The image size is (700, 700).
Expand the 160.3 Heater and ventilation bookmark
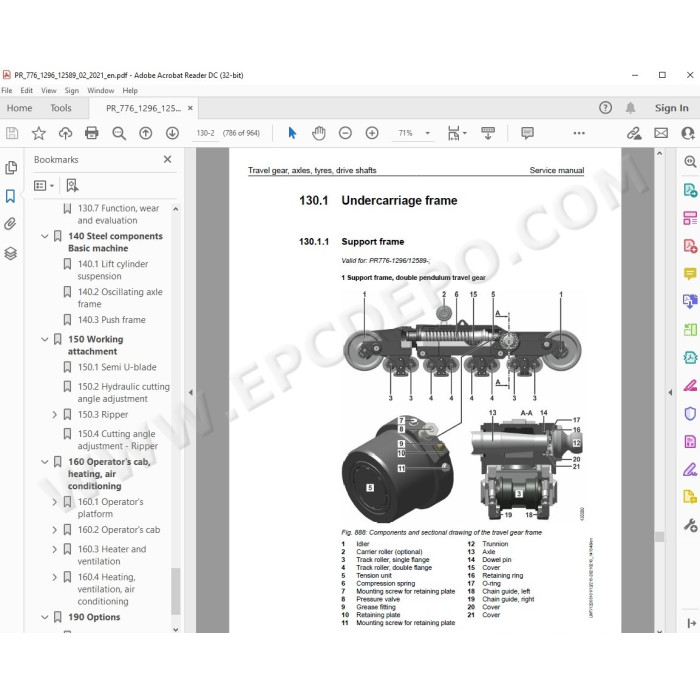pos(54,549)
